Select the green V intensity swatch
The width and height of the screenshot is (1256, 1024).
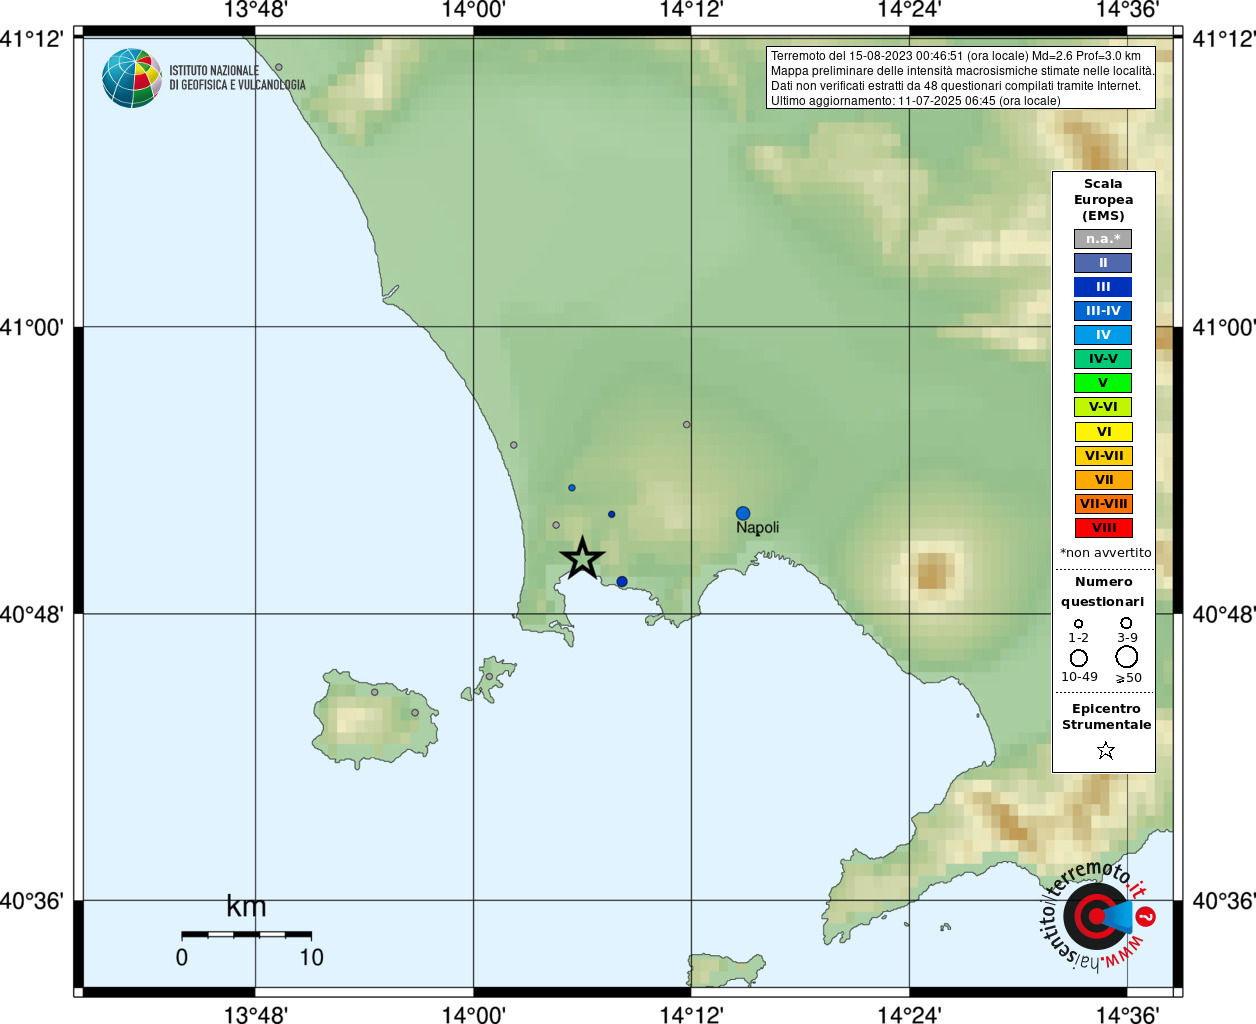[1103, 383]
